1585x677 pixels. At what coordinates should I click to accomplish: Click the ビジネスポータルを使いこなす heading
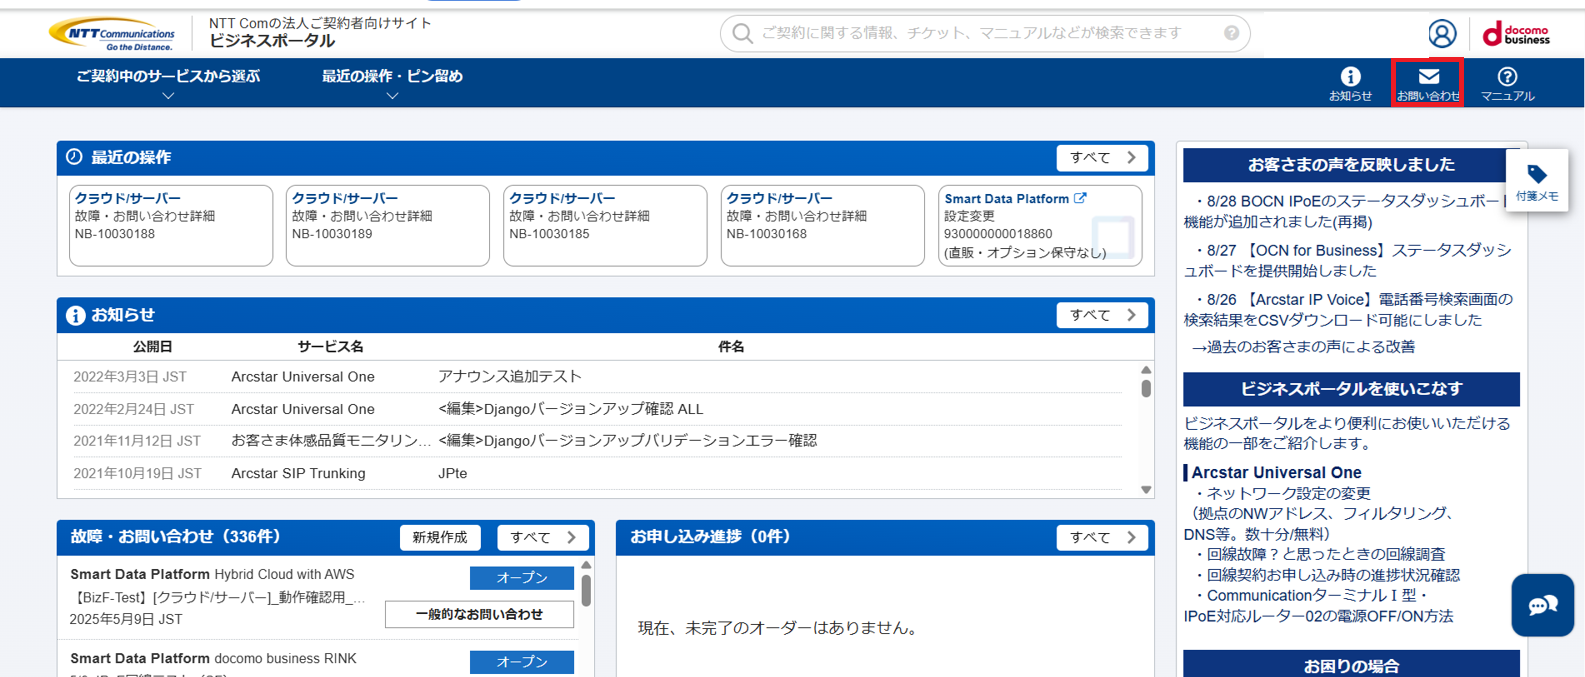(x=1351, y=389)
